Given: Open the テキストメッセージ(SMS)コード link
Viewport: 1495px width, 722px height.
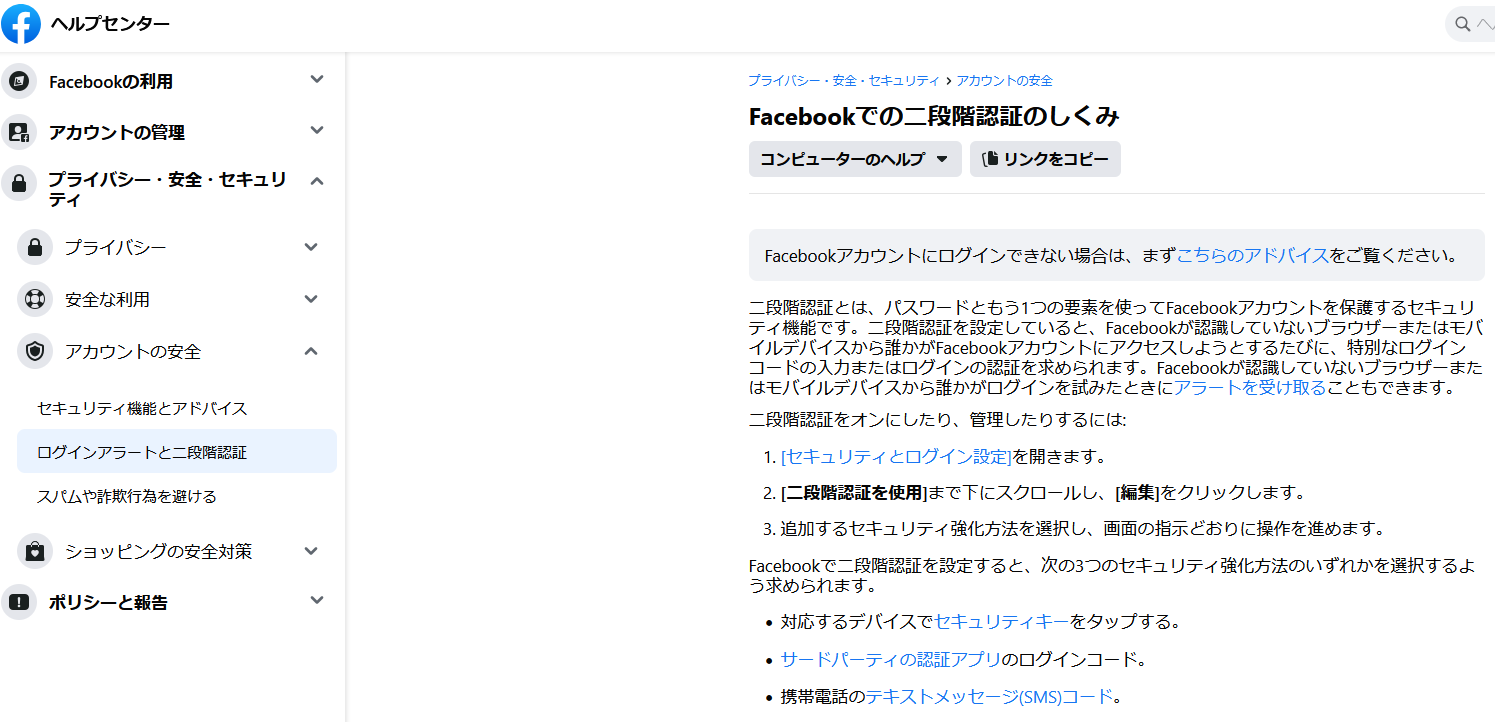Looking at the screenshot, I should (989, 696).
